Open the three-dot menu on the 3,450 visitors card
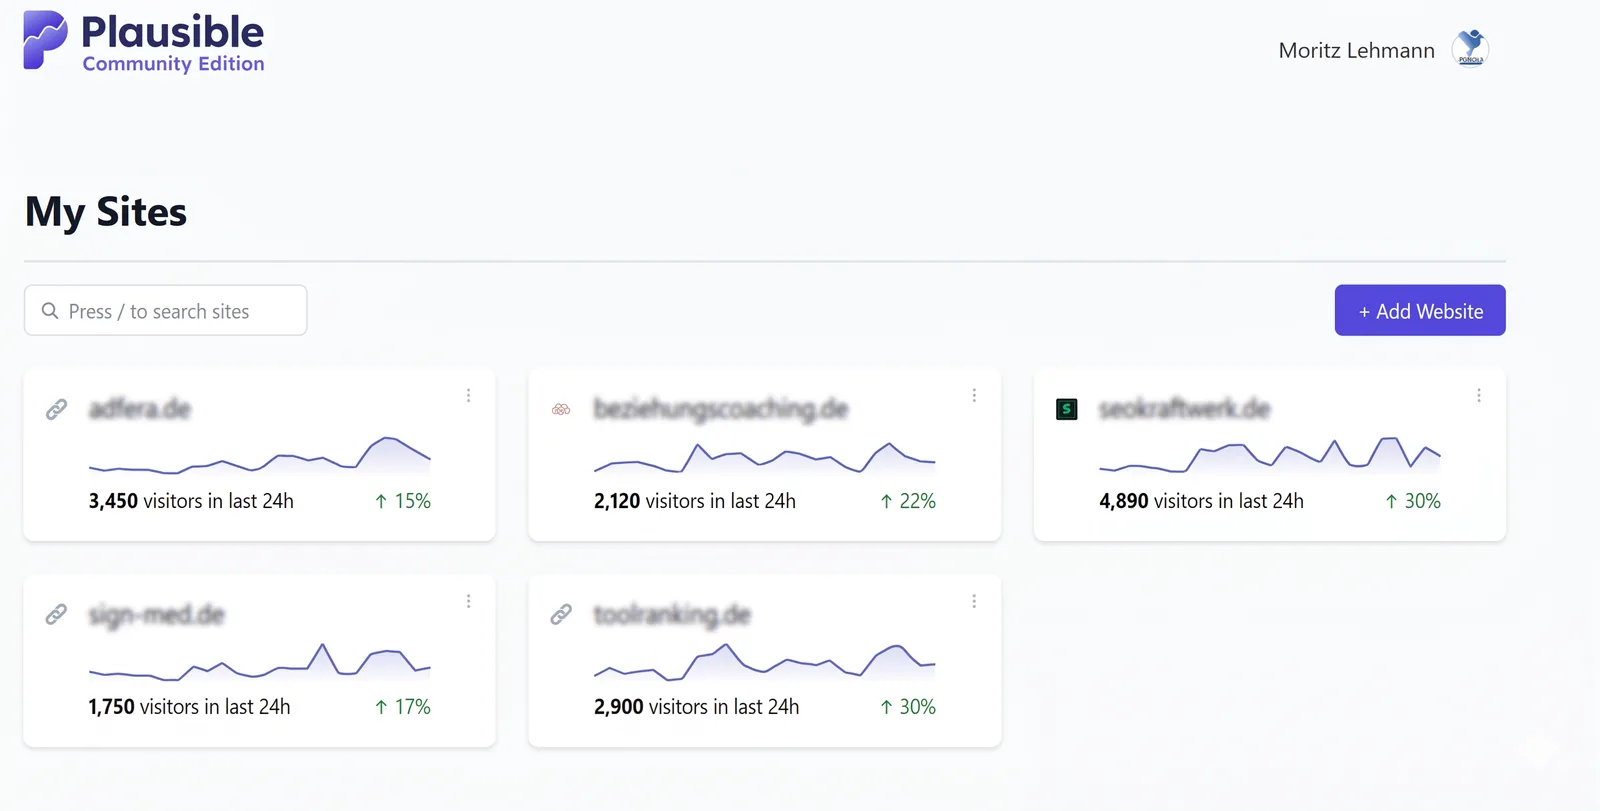Image resolution: width=1600 pixels, height=811 pixels. click(x=468, y=396)
